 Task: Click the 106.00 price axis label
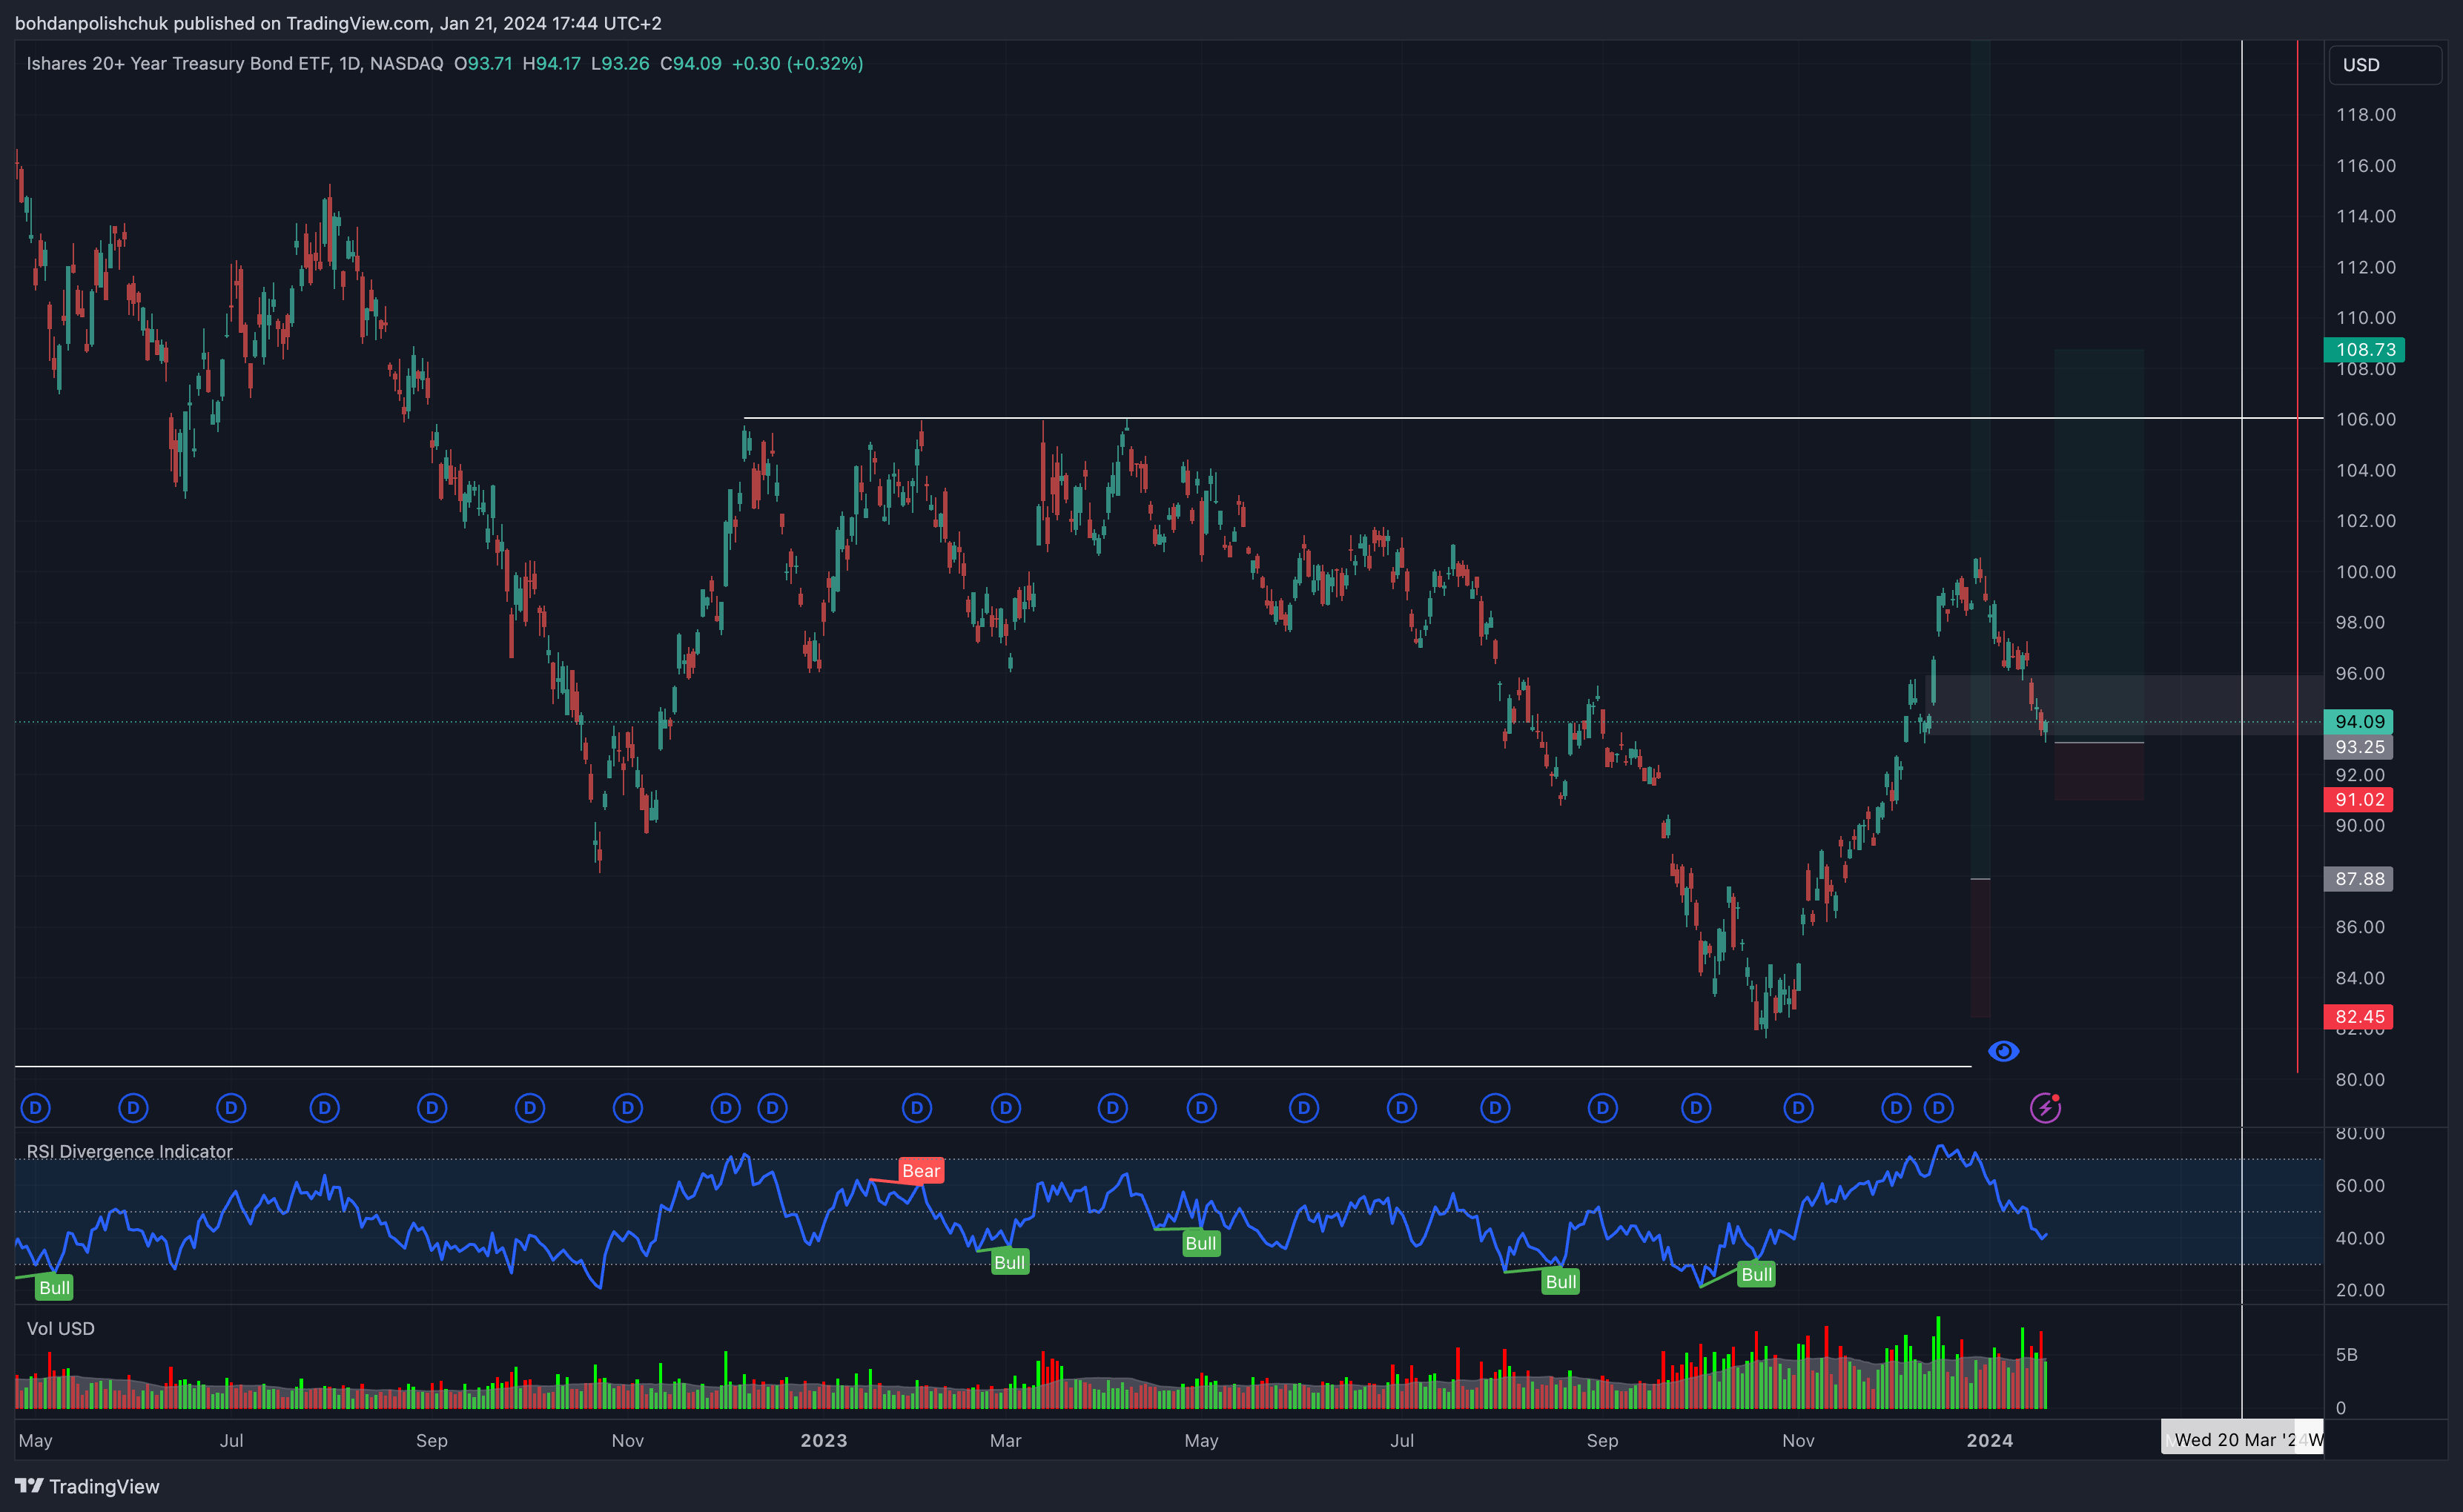pyautogui.click(x=2366, y=420)
